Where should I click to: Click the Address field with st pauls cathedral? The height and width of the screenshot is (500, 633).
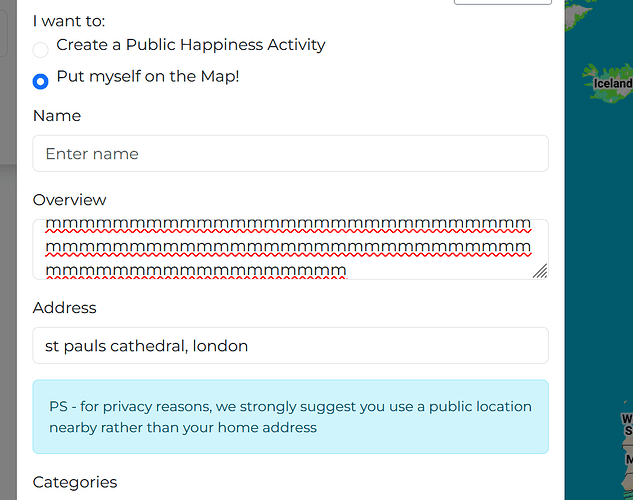click(290, 345)
